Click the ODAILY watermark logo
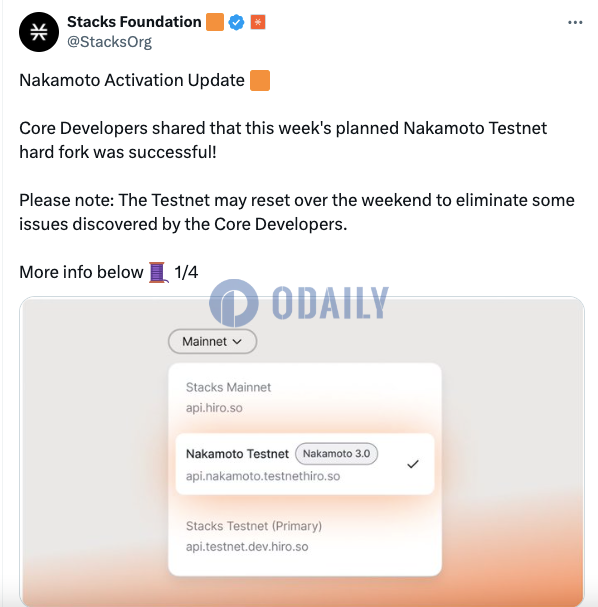598x607 pixels. tap(299, 303)
